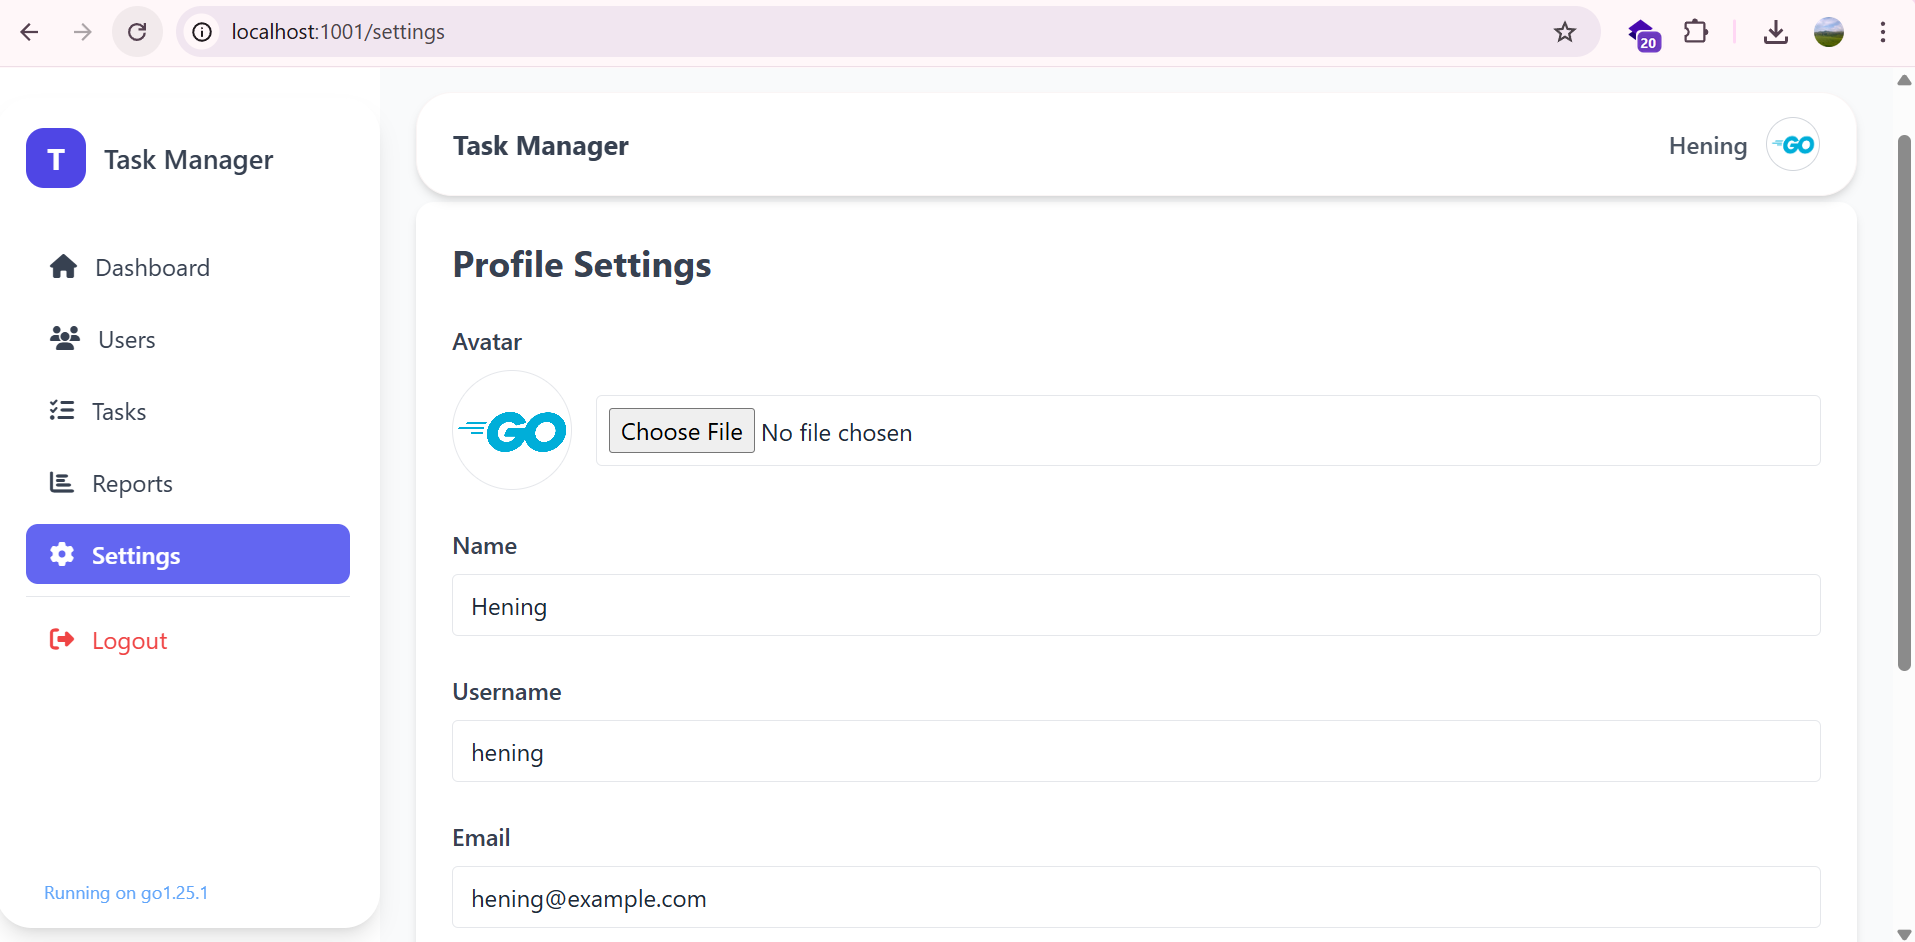The width and height of the screenshot is (1915, 942).
Task: Click the vertical page scrollbar thumb
Action: point(1904,400)
